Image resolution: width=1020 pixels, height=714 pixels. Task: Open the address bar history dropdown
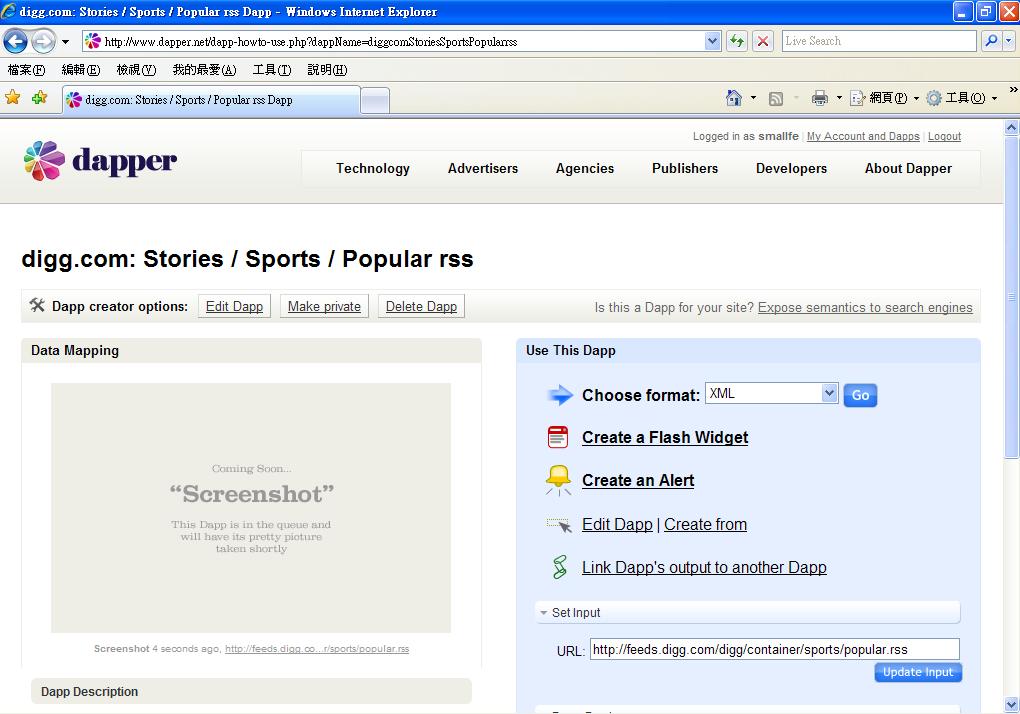712,41
